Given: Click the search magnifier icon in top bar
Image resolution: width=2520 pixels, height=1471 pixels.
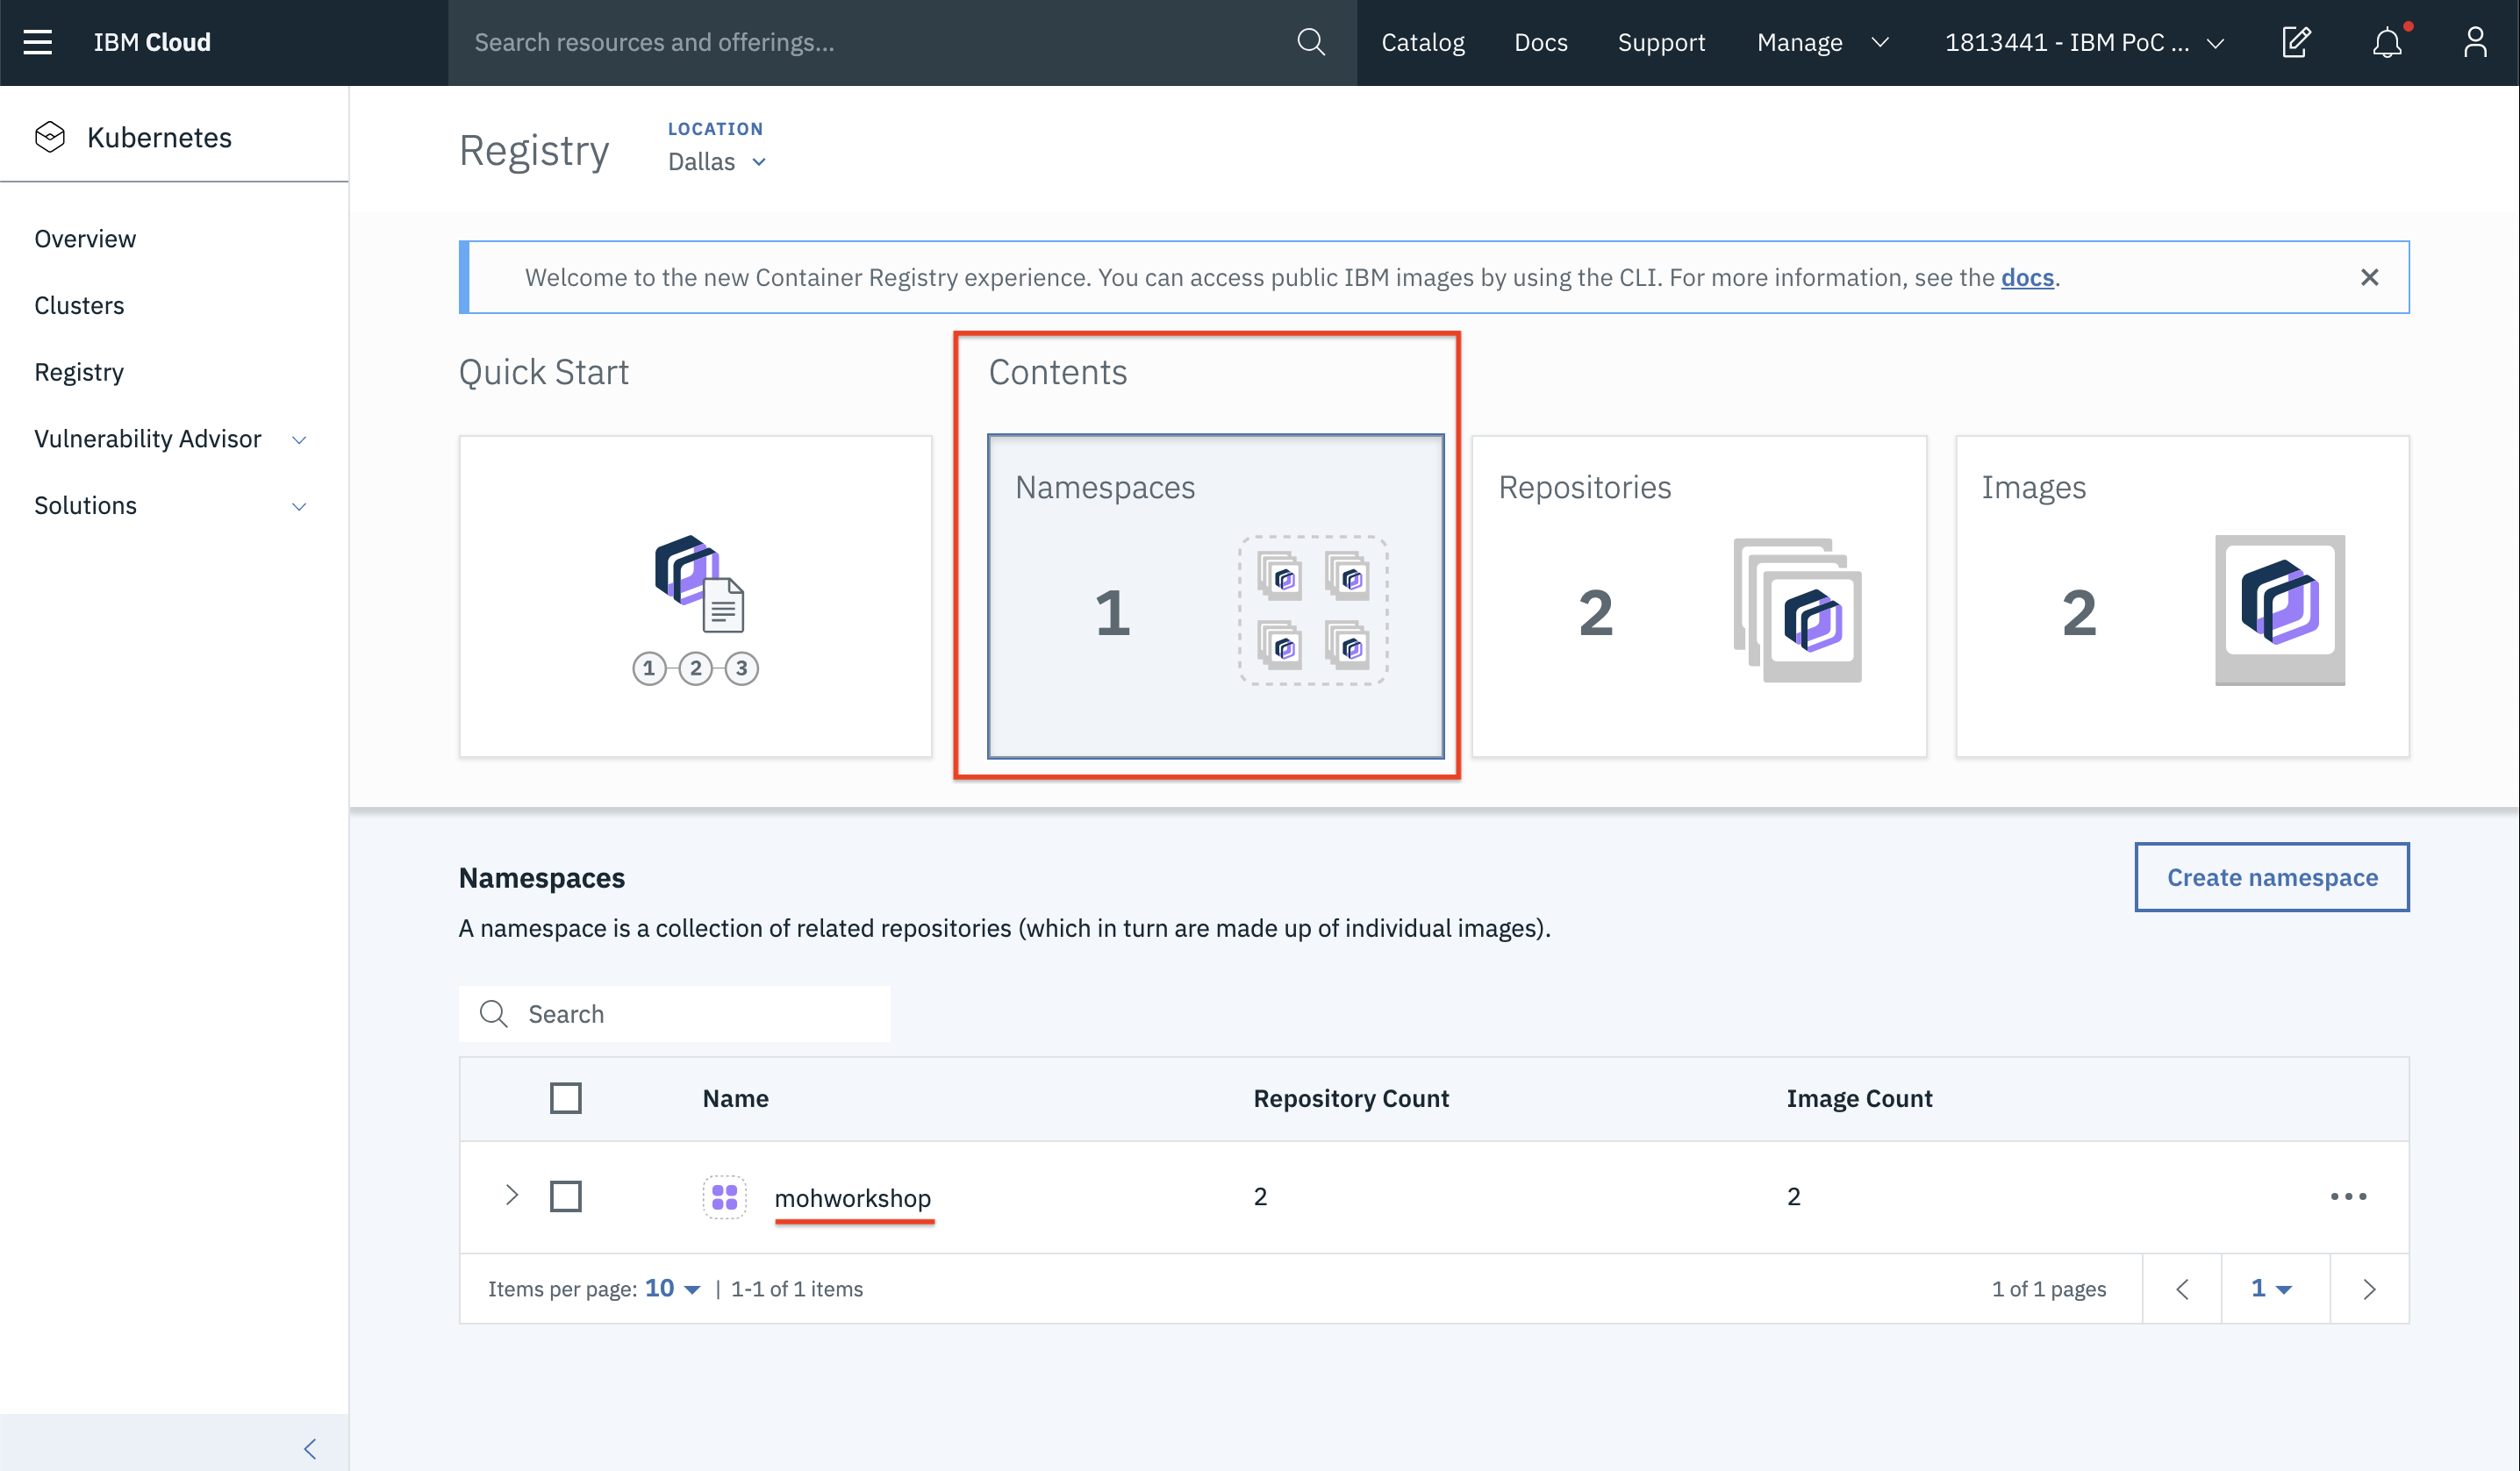Looking at the screenshot, I should [1310, 42].
